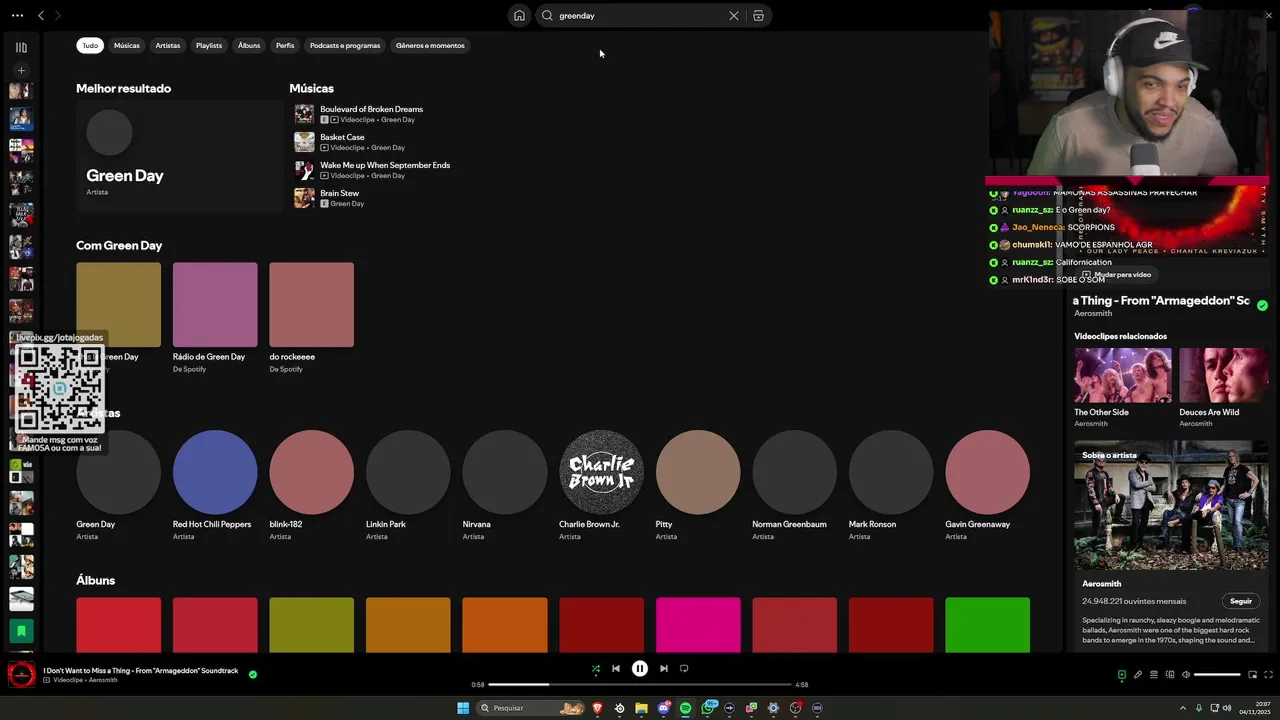Open the Norman Greenbaum artist
Viewport: 1280px width, 720px height.
click(x=794, y=485)
